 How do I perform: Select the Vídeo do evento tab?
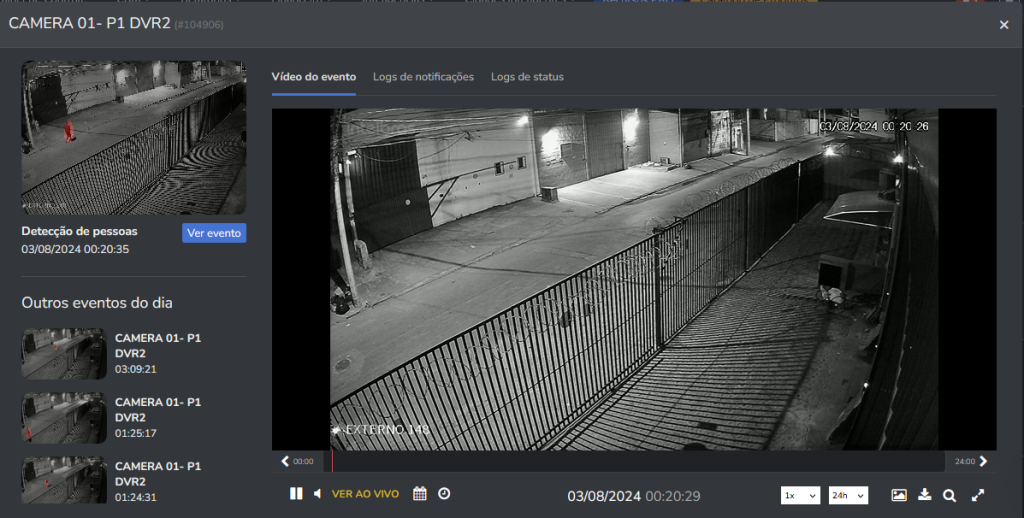[313, 77]
